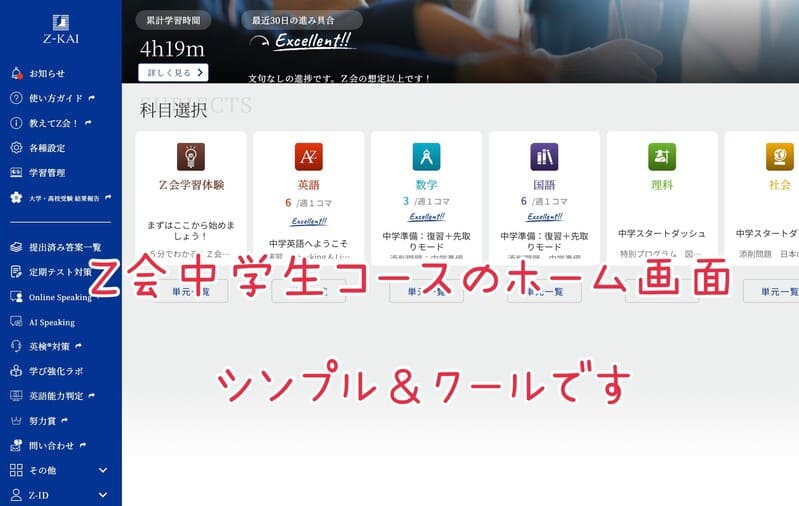Open 学習管理 menu item
Viewport: 799px width, 506px height.
(x=47, y=173)
